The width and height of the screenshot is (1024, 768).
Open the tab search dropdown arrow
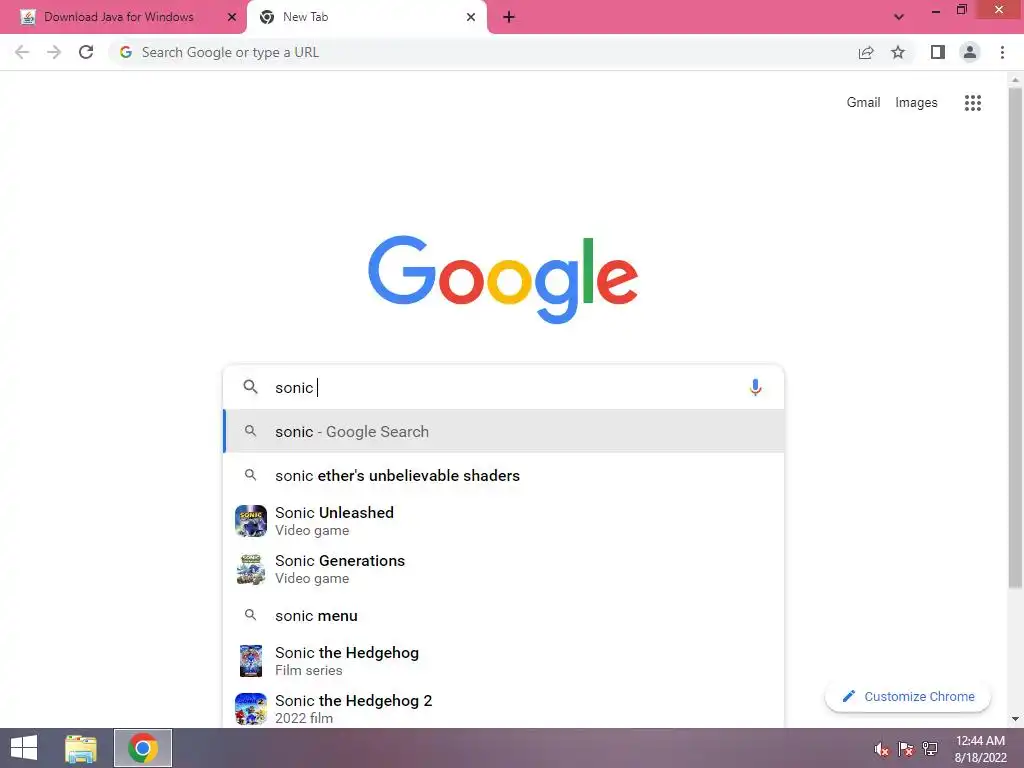(x=899, y=17)
